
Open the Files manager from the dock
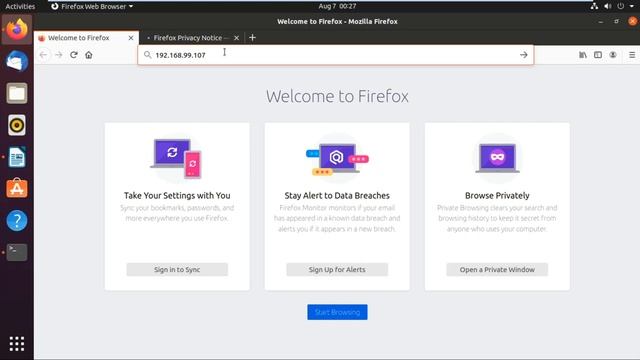(17, 93)
